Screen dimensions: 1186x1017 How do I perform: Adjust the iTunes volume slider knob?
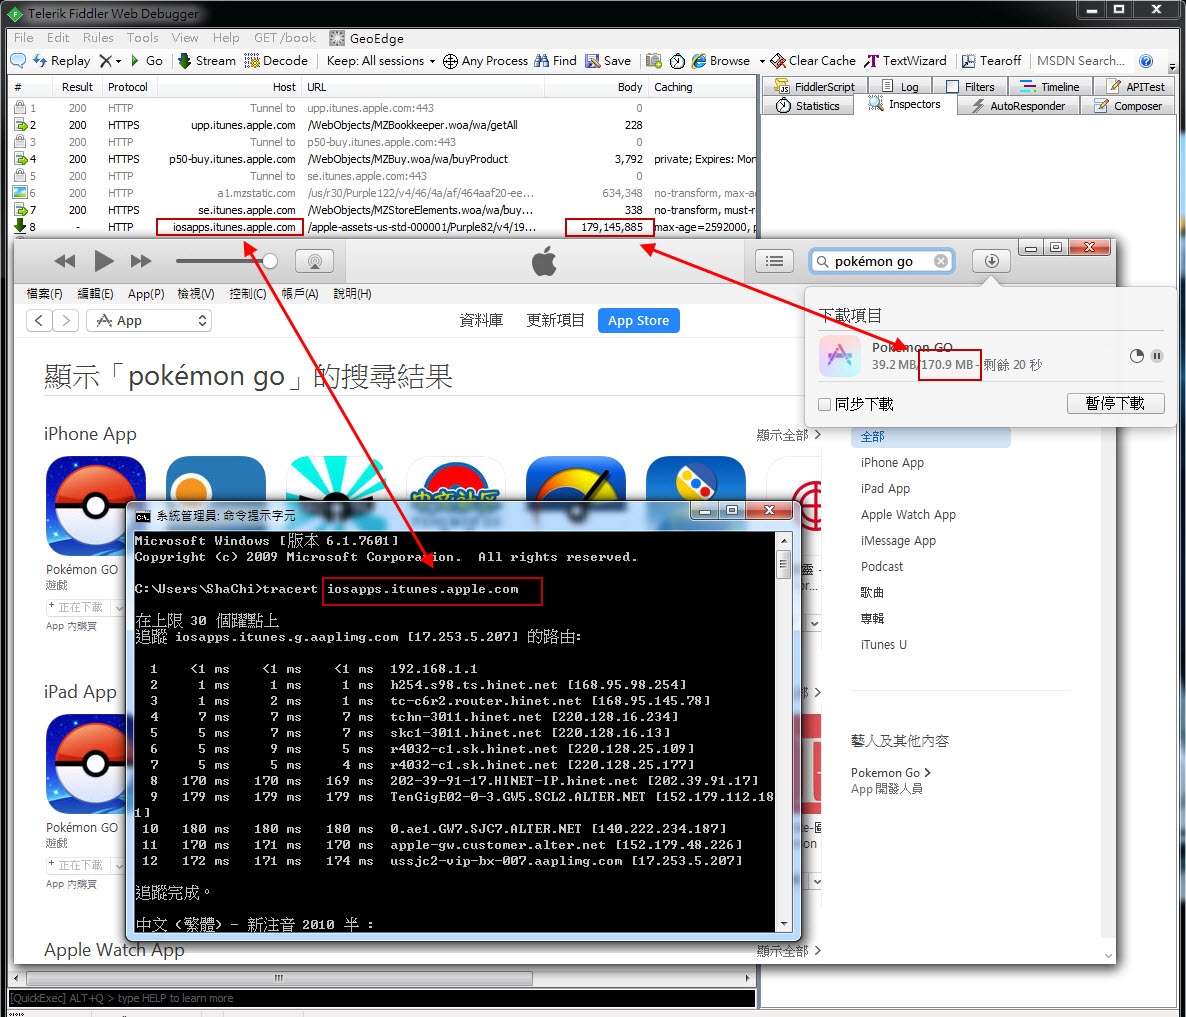tap(269, 262)
